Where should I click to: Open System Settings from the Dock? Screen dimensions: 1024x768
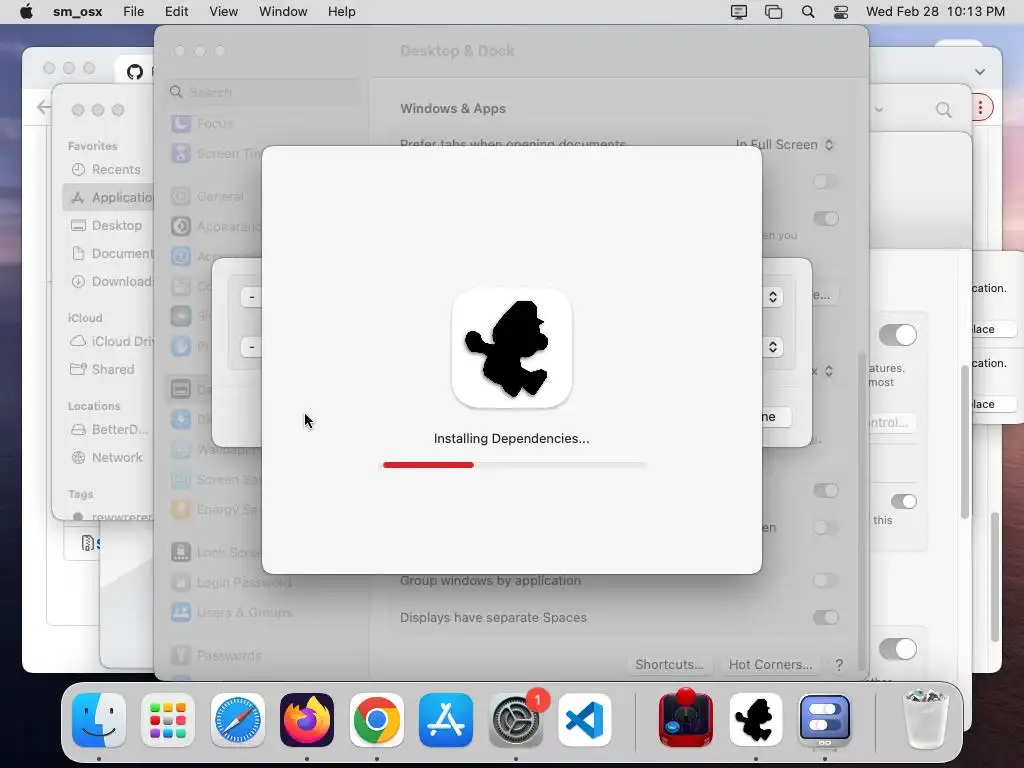tap(516, 720)
